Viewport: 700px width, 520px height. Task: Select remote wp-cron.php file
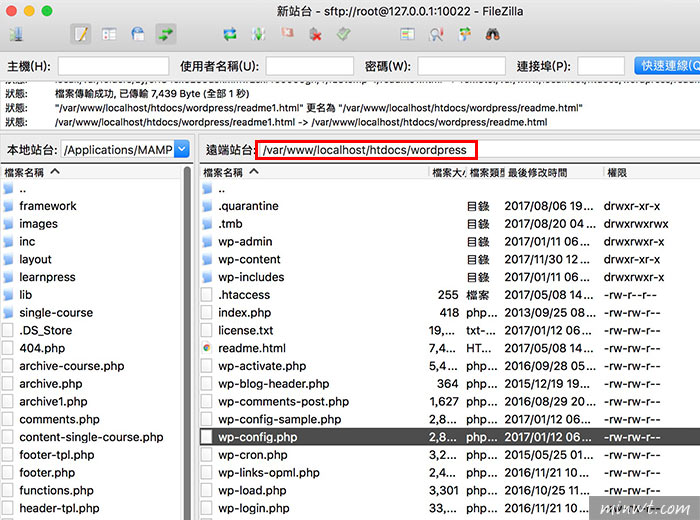(253, 455)
